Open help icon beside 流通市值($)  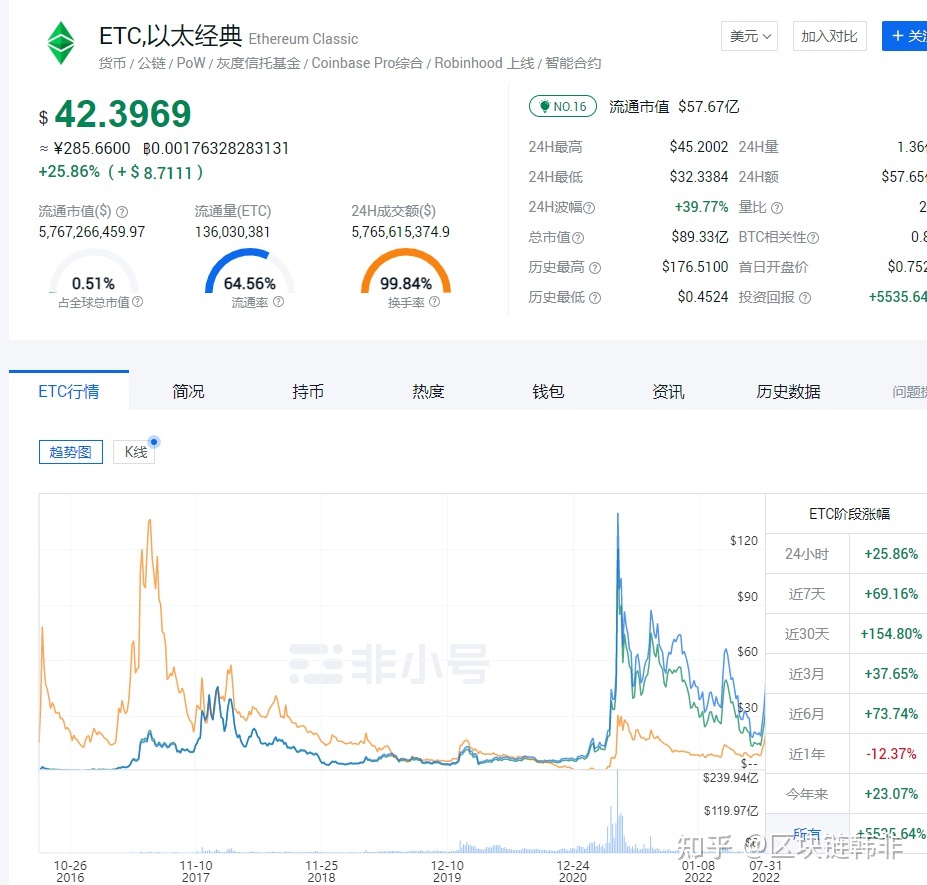[122, 212]
